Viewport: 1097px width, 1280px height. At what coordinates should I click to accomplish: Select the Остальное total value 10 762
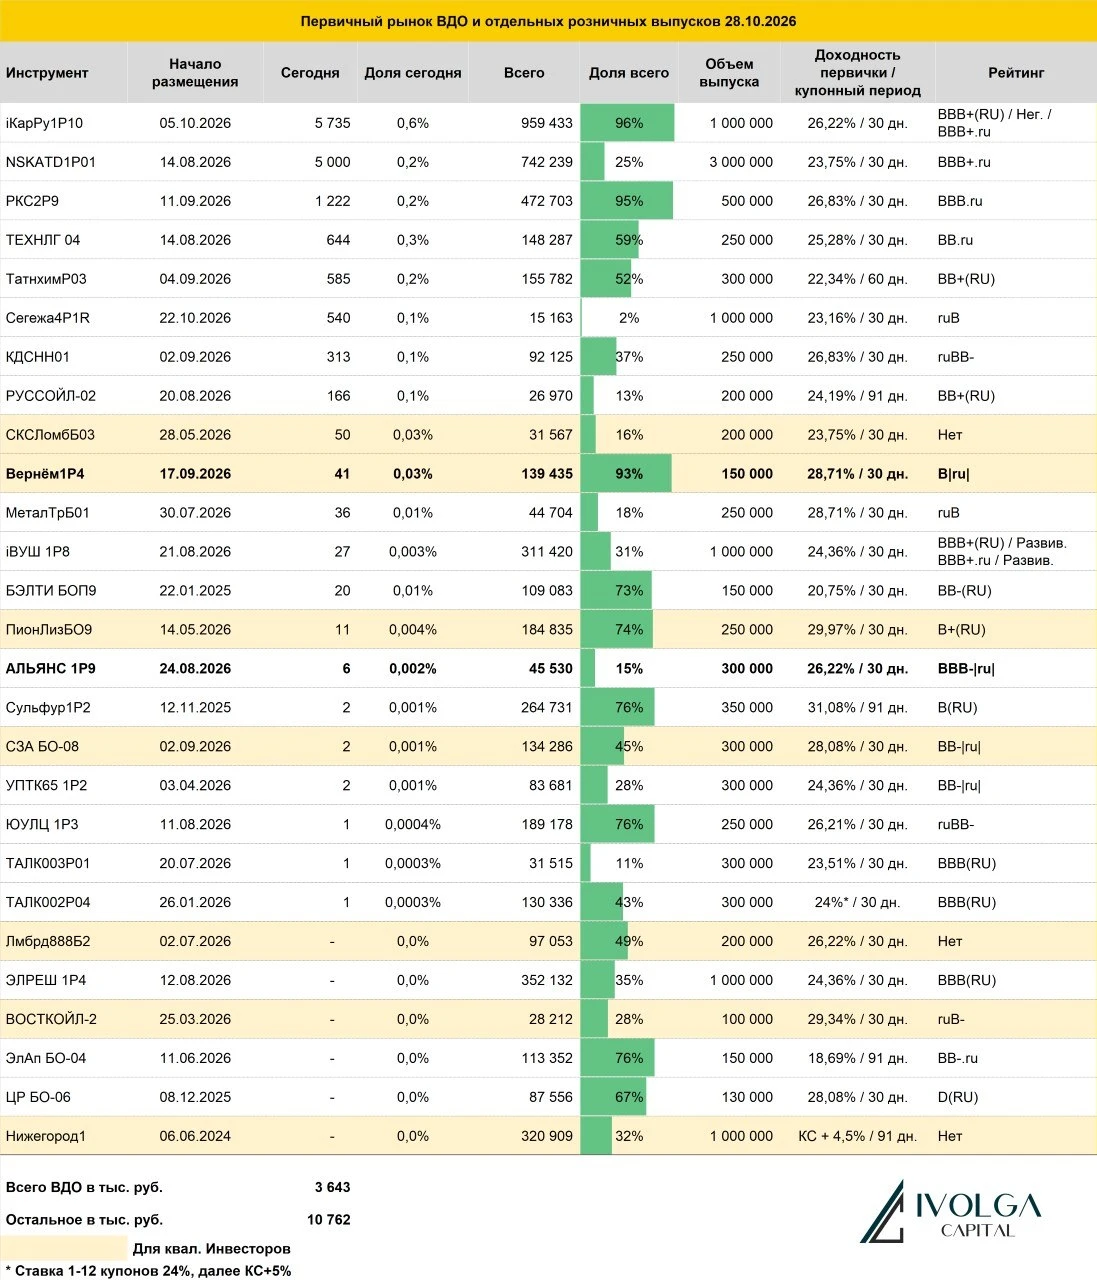[328, 1220]
